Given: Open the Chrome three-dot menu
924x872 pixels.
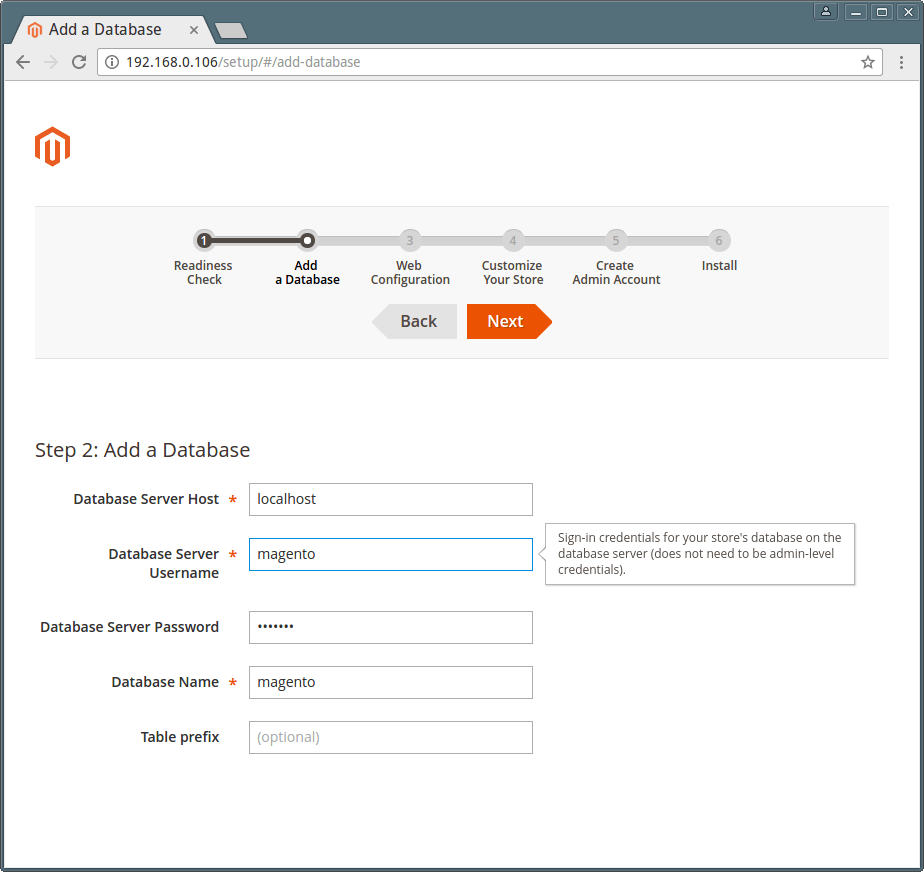Looking at the screenshot, I should tap(901, 62).
